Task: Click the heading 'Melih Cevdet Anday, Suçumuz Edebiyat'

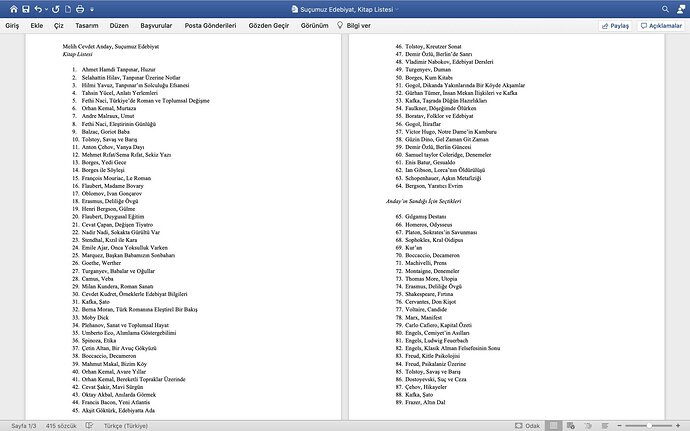Action: pyautogui.click(x=111, y=46)
